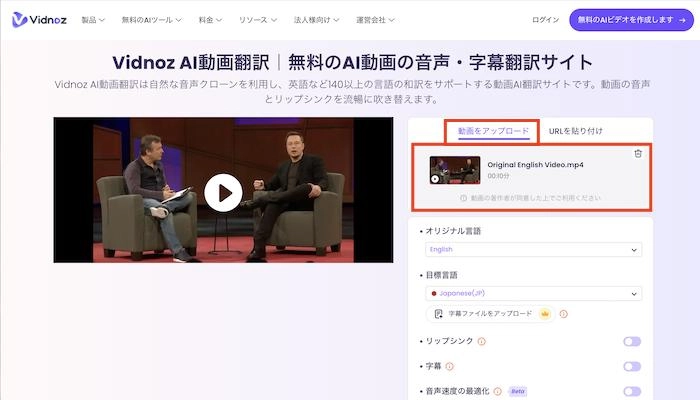
Task: Click the crown icon on subtitle upload button
Action: tap(544, 314)
